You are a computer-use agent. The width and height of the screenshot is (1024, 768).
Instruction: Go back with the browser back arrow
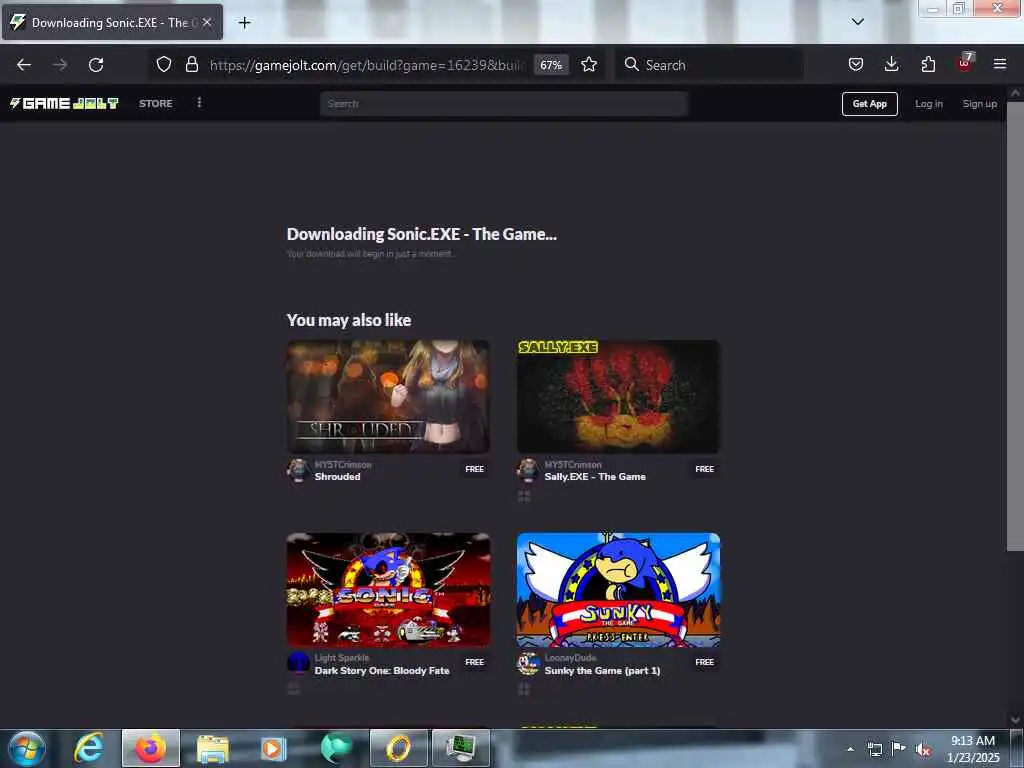coord(24,65)
